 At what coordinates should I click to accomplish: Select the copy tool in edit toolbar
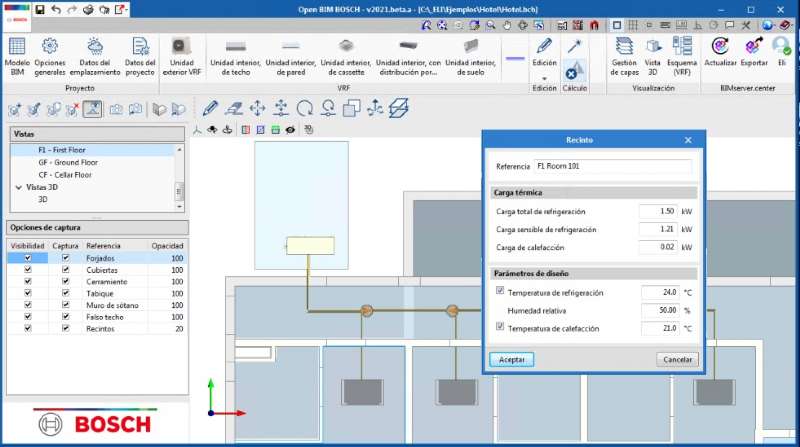352,108
